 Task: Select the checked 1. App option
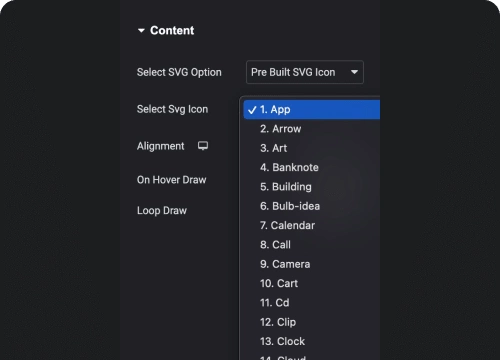coord(312,110)
